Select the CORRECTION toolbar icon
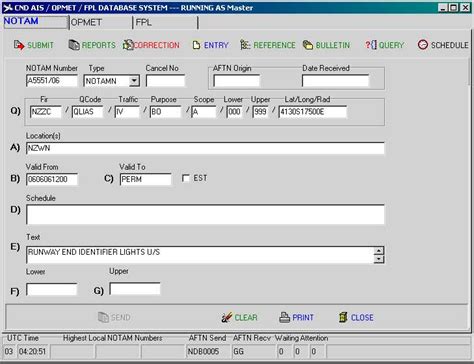The width and height of the screenshot is (474, 364). pyautogui.click(x=128, y=45)
